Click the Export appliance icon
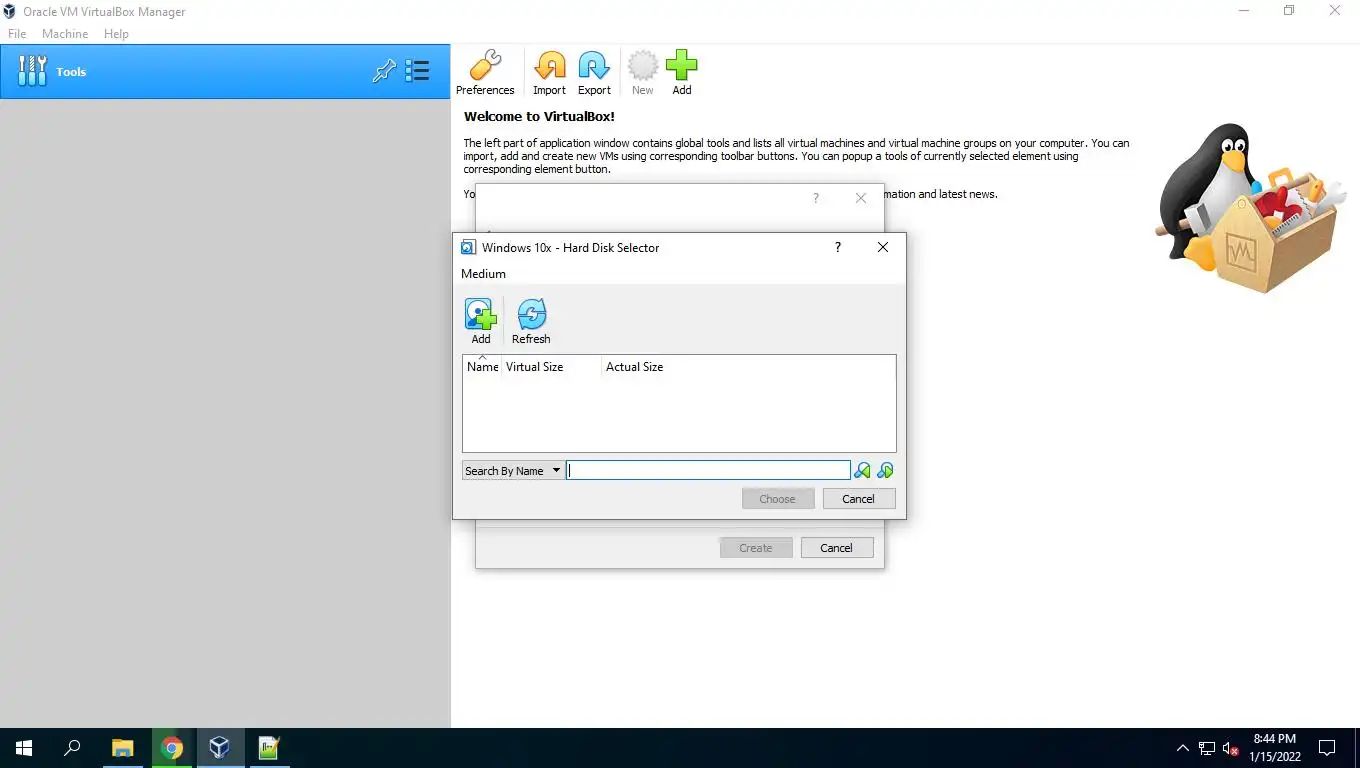This screenshot has height=768, width=1360. coord(594,73)
